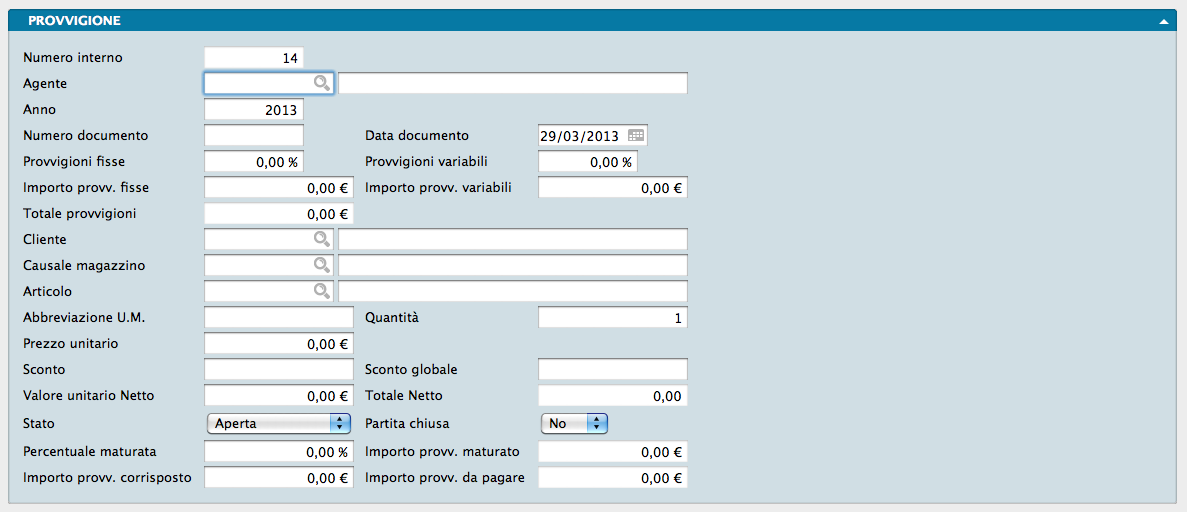The height and width of the screenshot is (512, 1187).
Task: Click the Agente search magnifier icon
Action: (x=321, y=83)
